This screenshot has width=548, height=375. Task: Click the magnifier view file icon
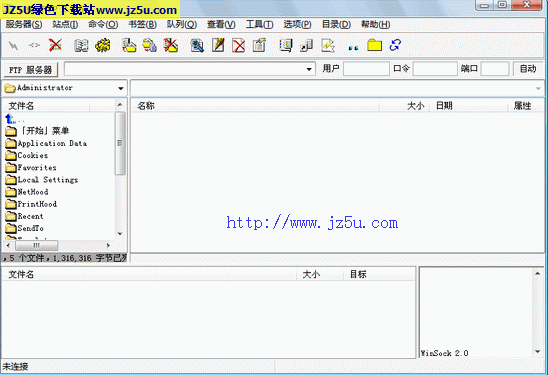tap(197, 45)
